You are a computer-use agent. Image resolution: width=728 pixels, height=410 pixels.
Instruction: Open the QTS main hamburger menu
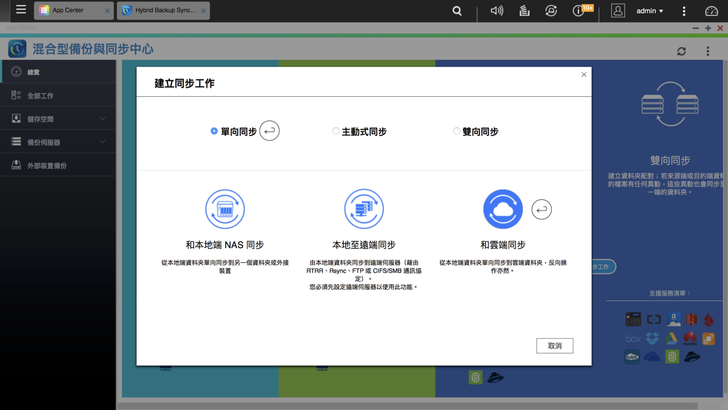coord(20,10)
